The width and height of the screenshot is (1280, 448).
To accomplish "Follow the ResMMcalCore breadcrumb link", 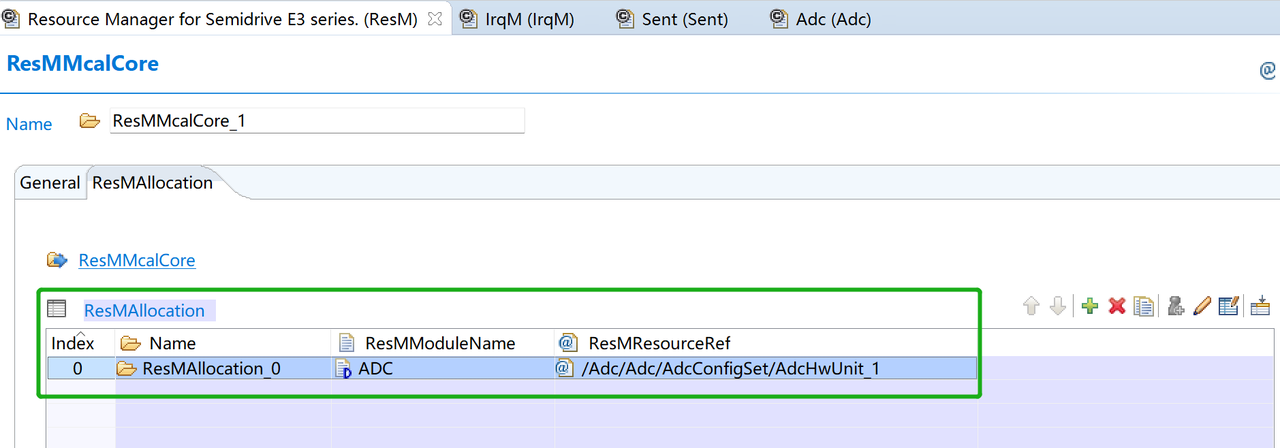I will coord(137,260).
